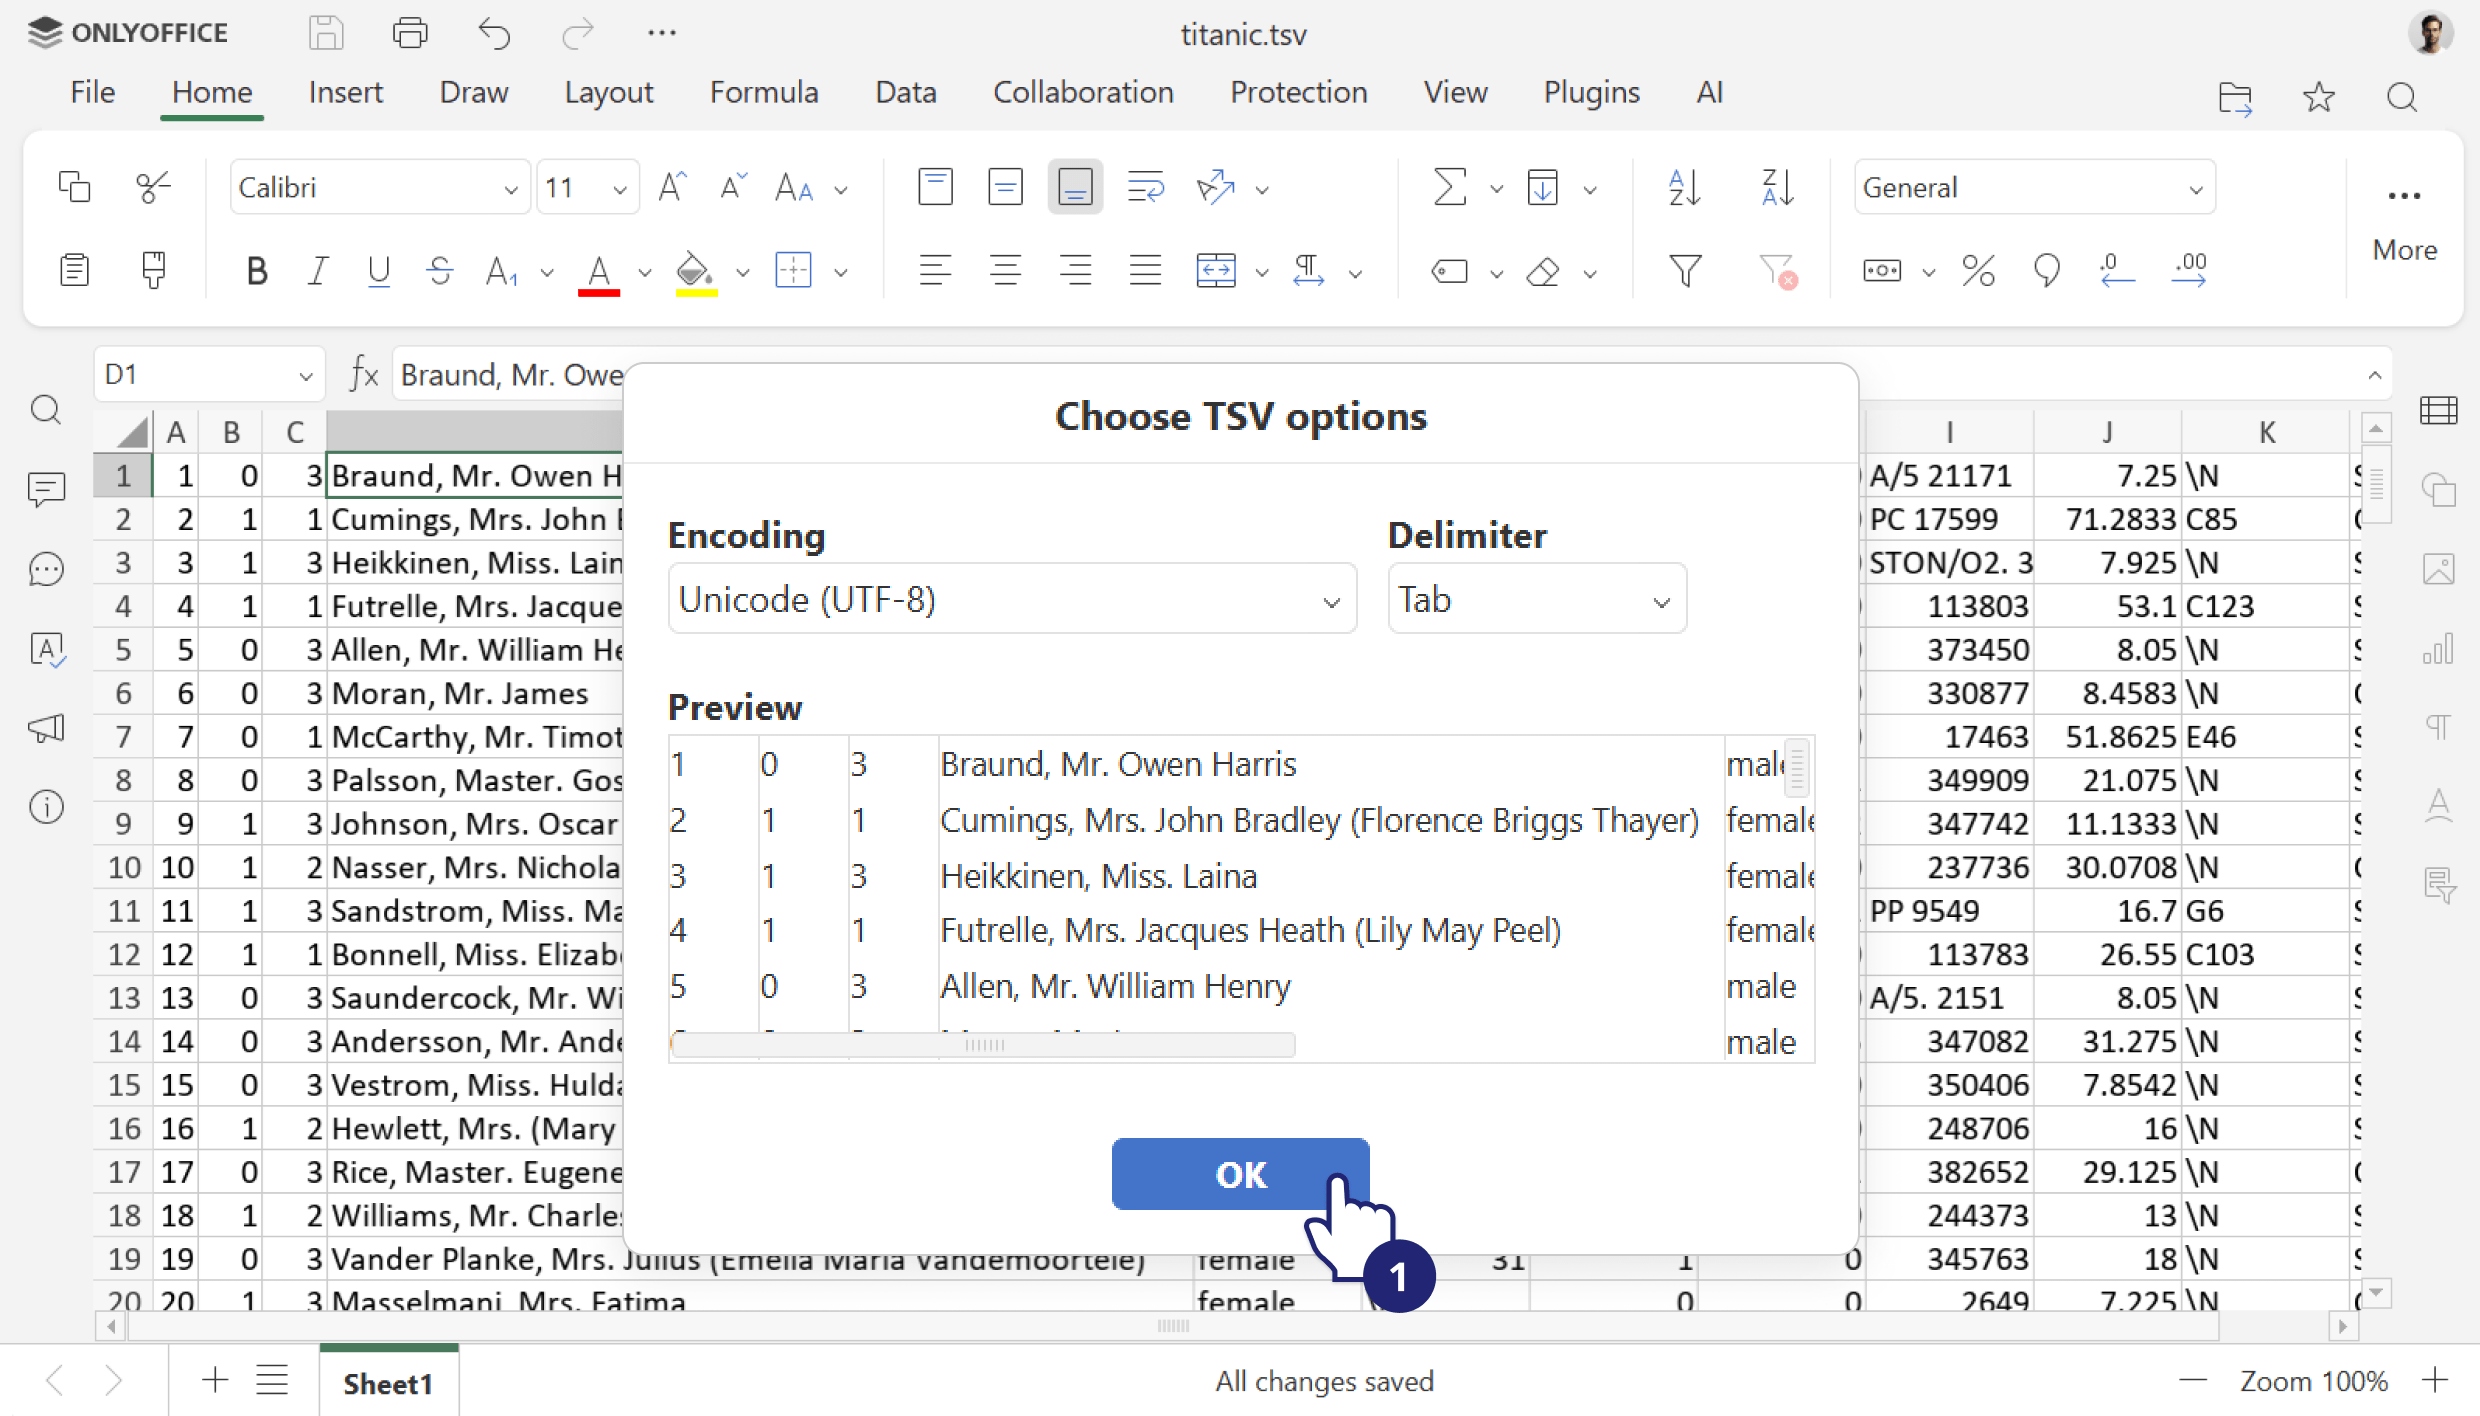Image resolution: width=2480 pixels, height=1416 pixels.
Task: Toggle strikethrough formatting
Action: point(440,270)
